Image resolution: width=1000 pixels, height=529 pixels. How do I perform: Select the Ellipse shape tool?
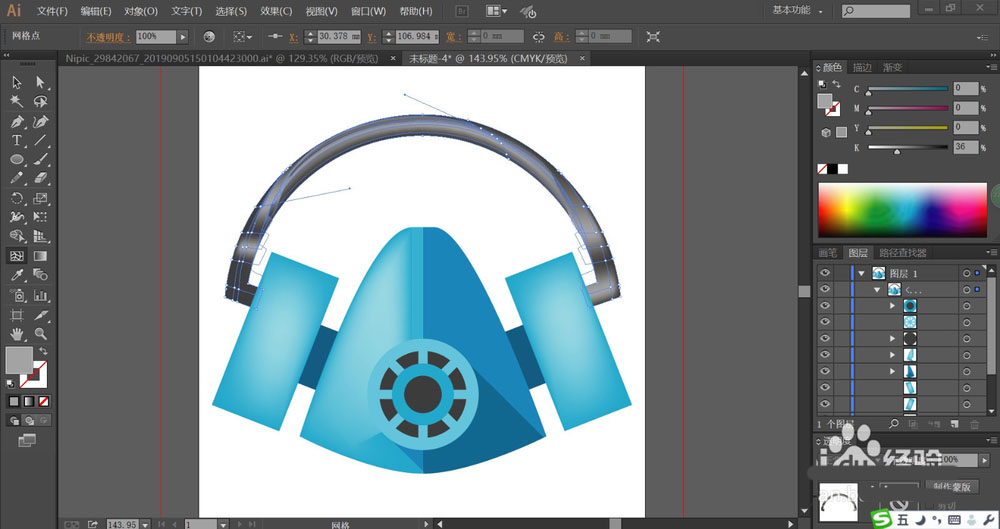pyautogui.click(x=17, y=159)
